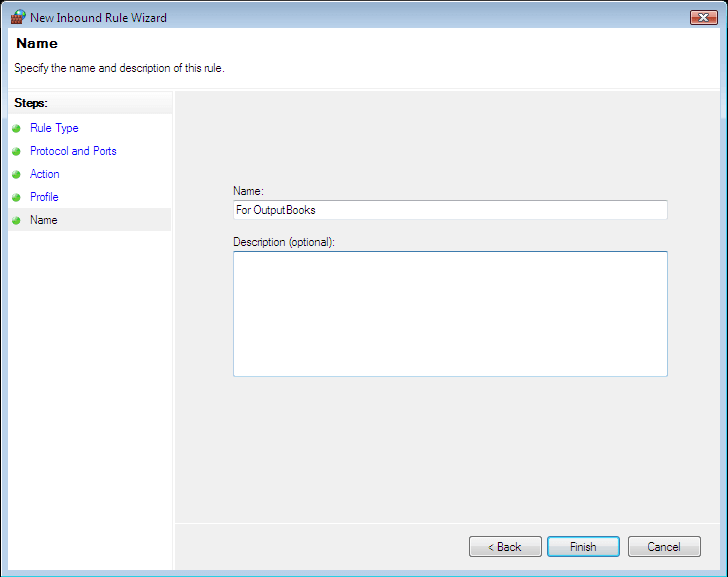728x577 pixels.
Task: Jump to the Action step
Action: click(45, 174)
